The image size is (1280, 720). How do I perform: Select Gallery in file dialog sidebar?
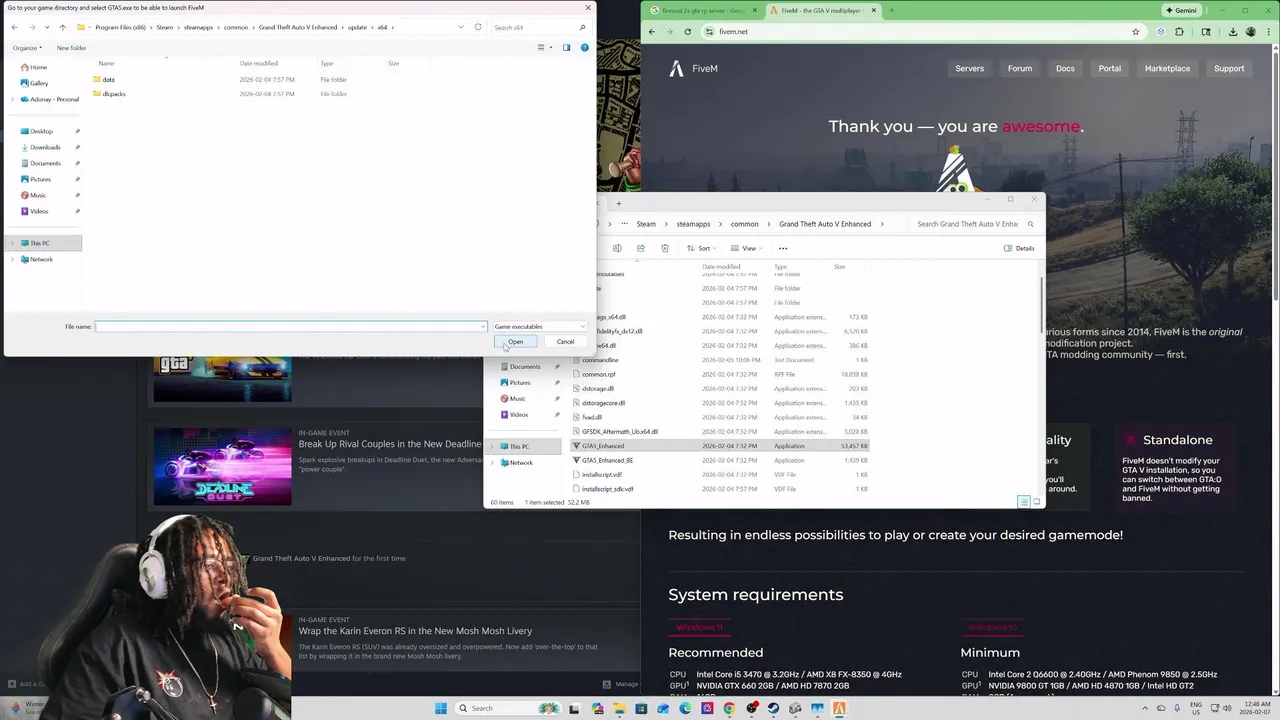[39, 83]
